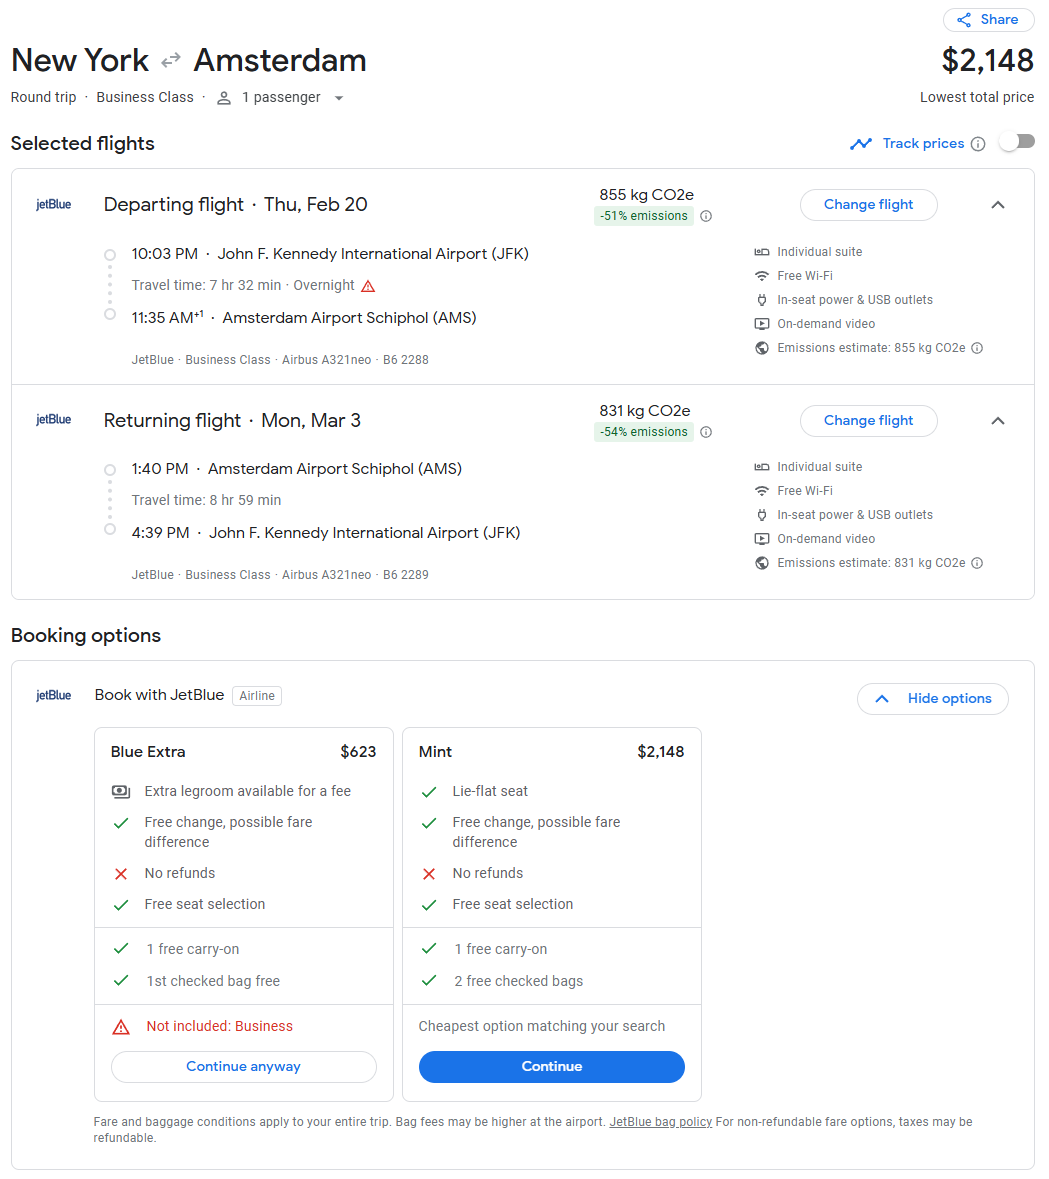1049x1179 pixels.
Task: Click the track prices chart icon
Action: (x=861, y=144)
